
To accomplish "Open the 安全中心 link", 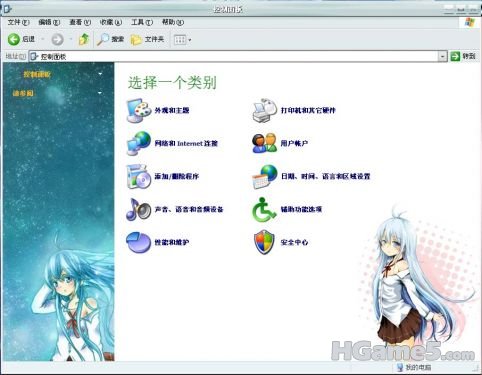I will [294, 242].
